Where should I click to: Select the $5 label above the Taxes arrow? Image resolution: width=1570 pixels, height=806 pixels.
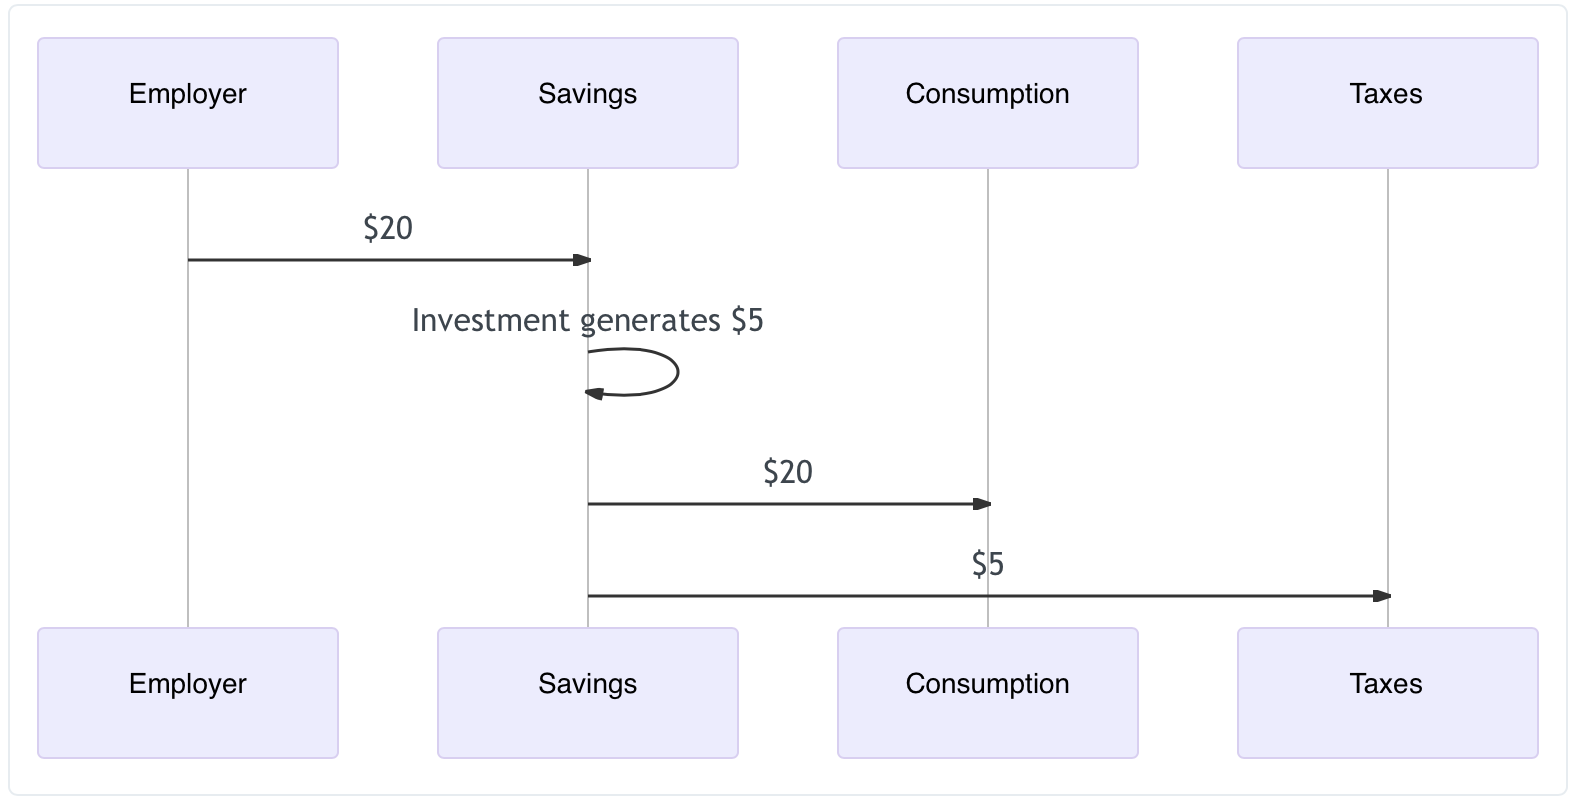point(988,564)
